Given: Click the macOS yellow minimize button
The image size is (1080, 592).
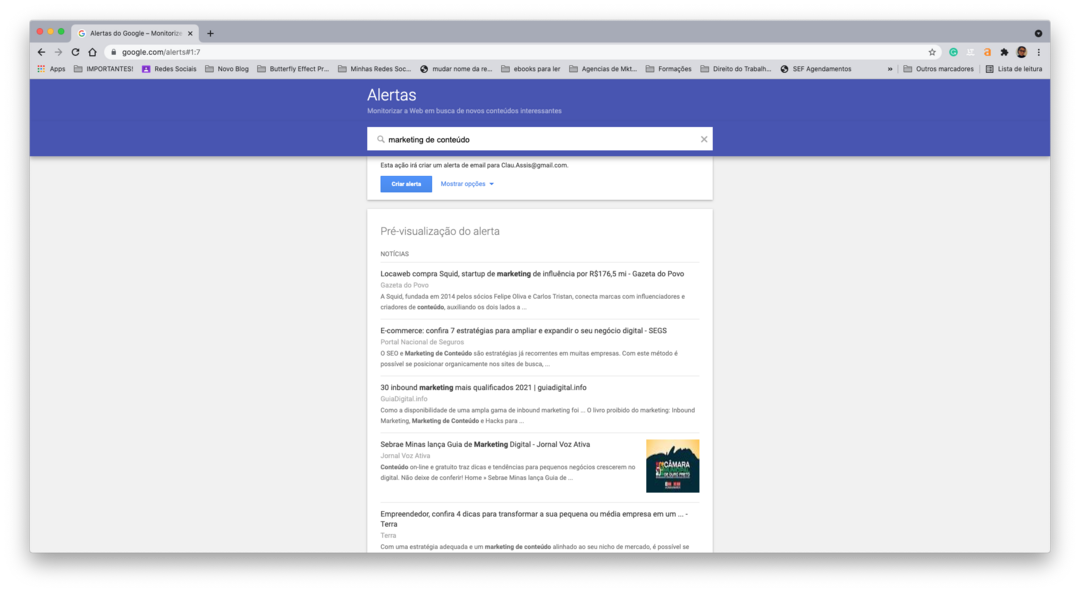Looking at the screenshot, I should click(50, 32).
